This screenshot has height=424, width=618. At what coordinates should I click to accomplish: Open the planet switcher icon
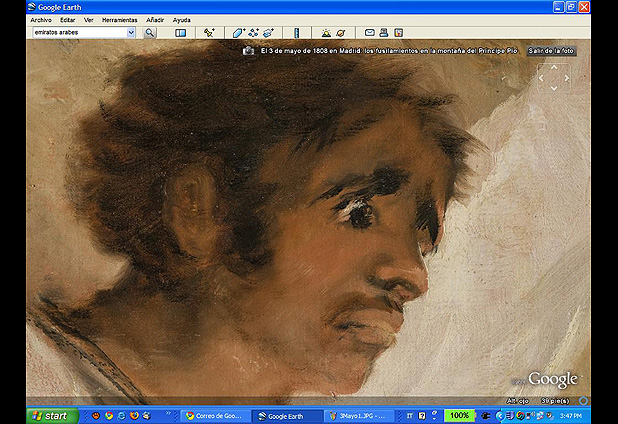click(x=340, y=33)
